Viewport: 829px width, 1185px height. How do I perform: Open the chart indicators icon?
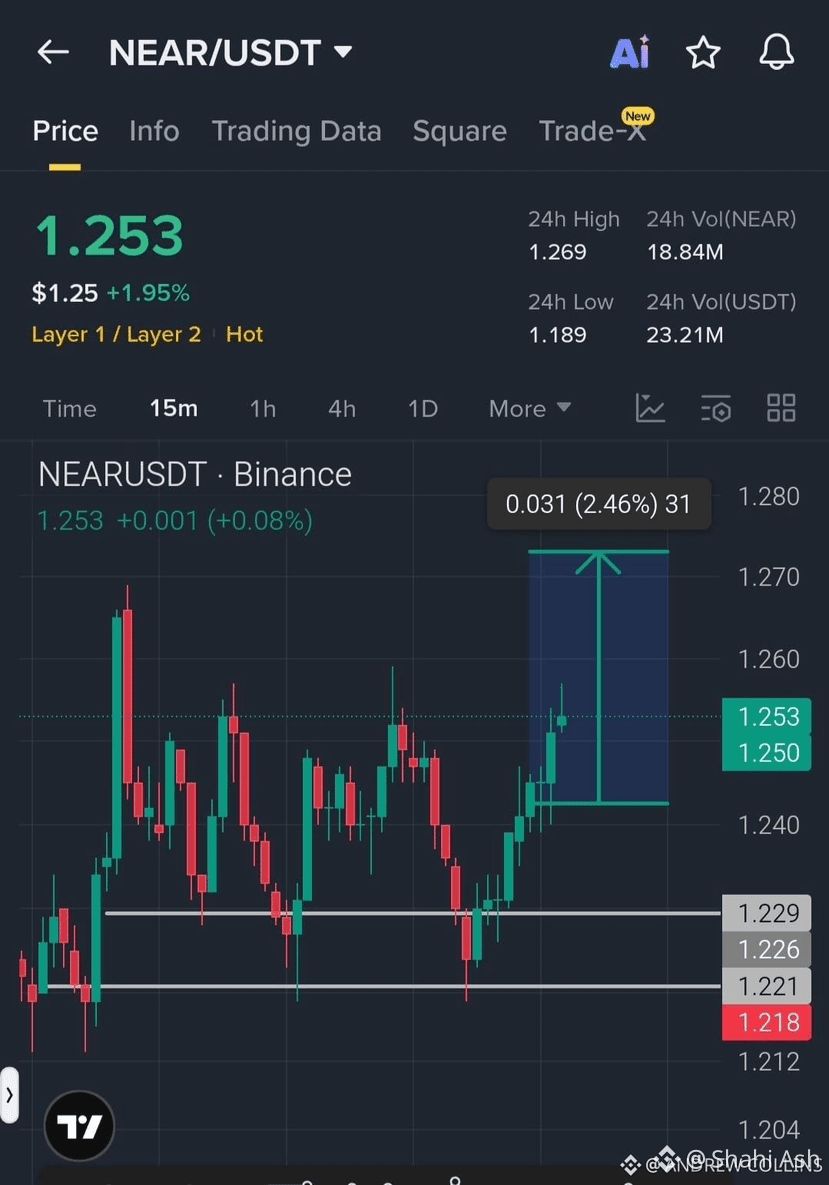pyautogui.click(x=650, y=408)
